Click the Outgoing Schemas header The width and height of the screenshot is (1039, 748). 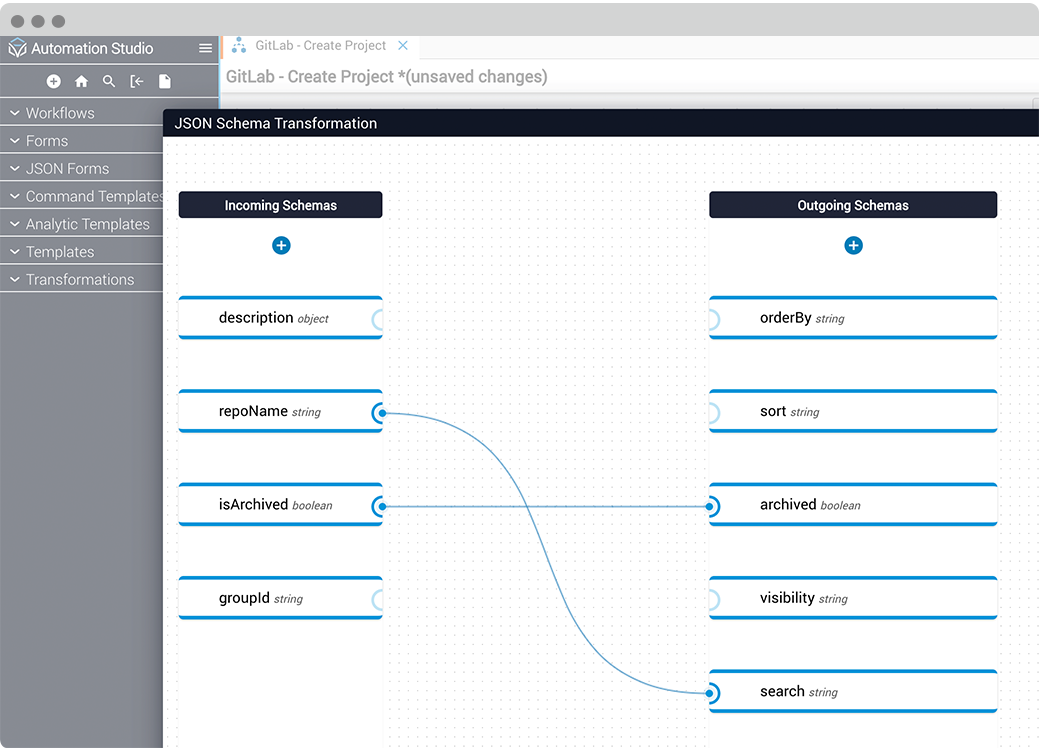(x=853, y=205)
